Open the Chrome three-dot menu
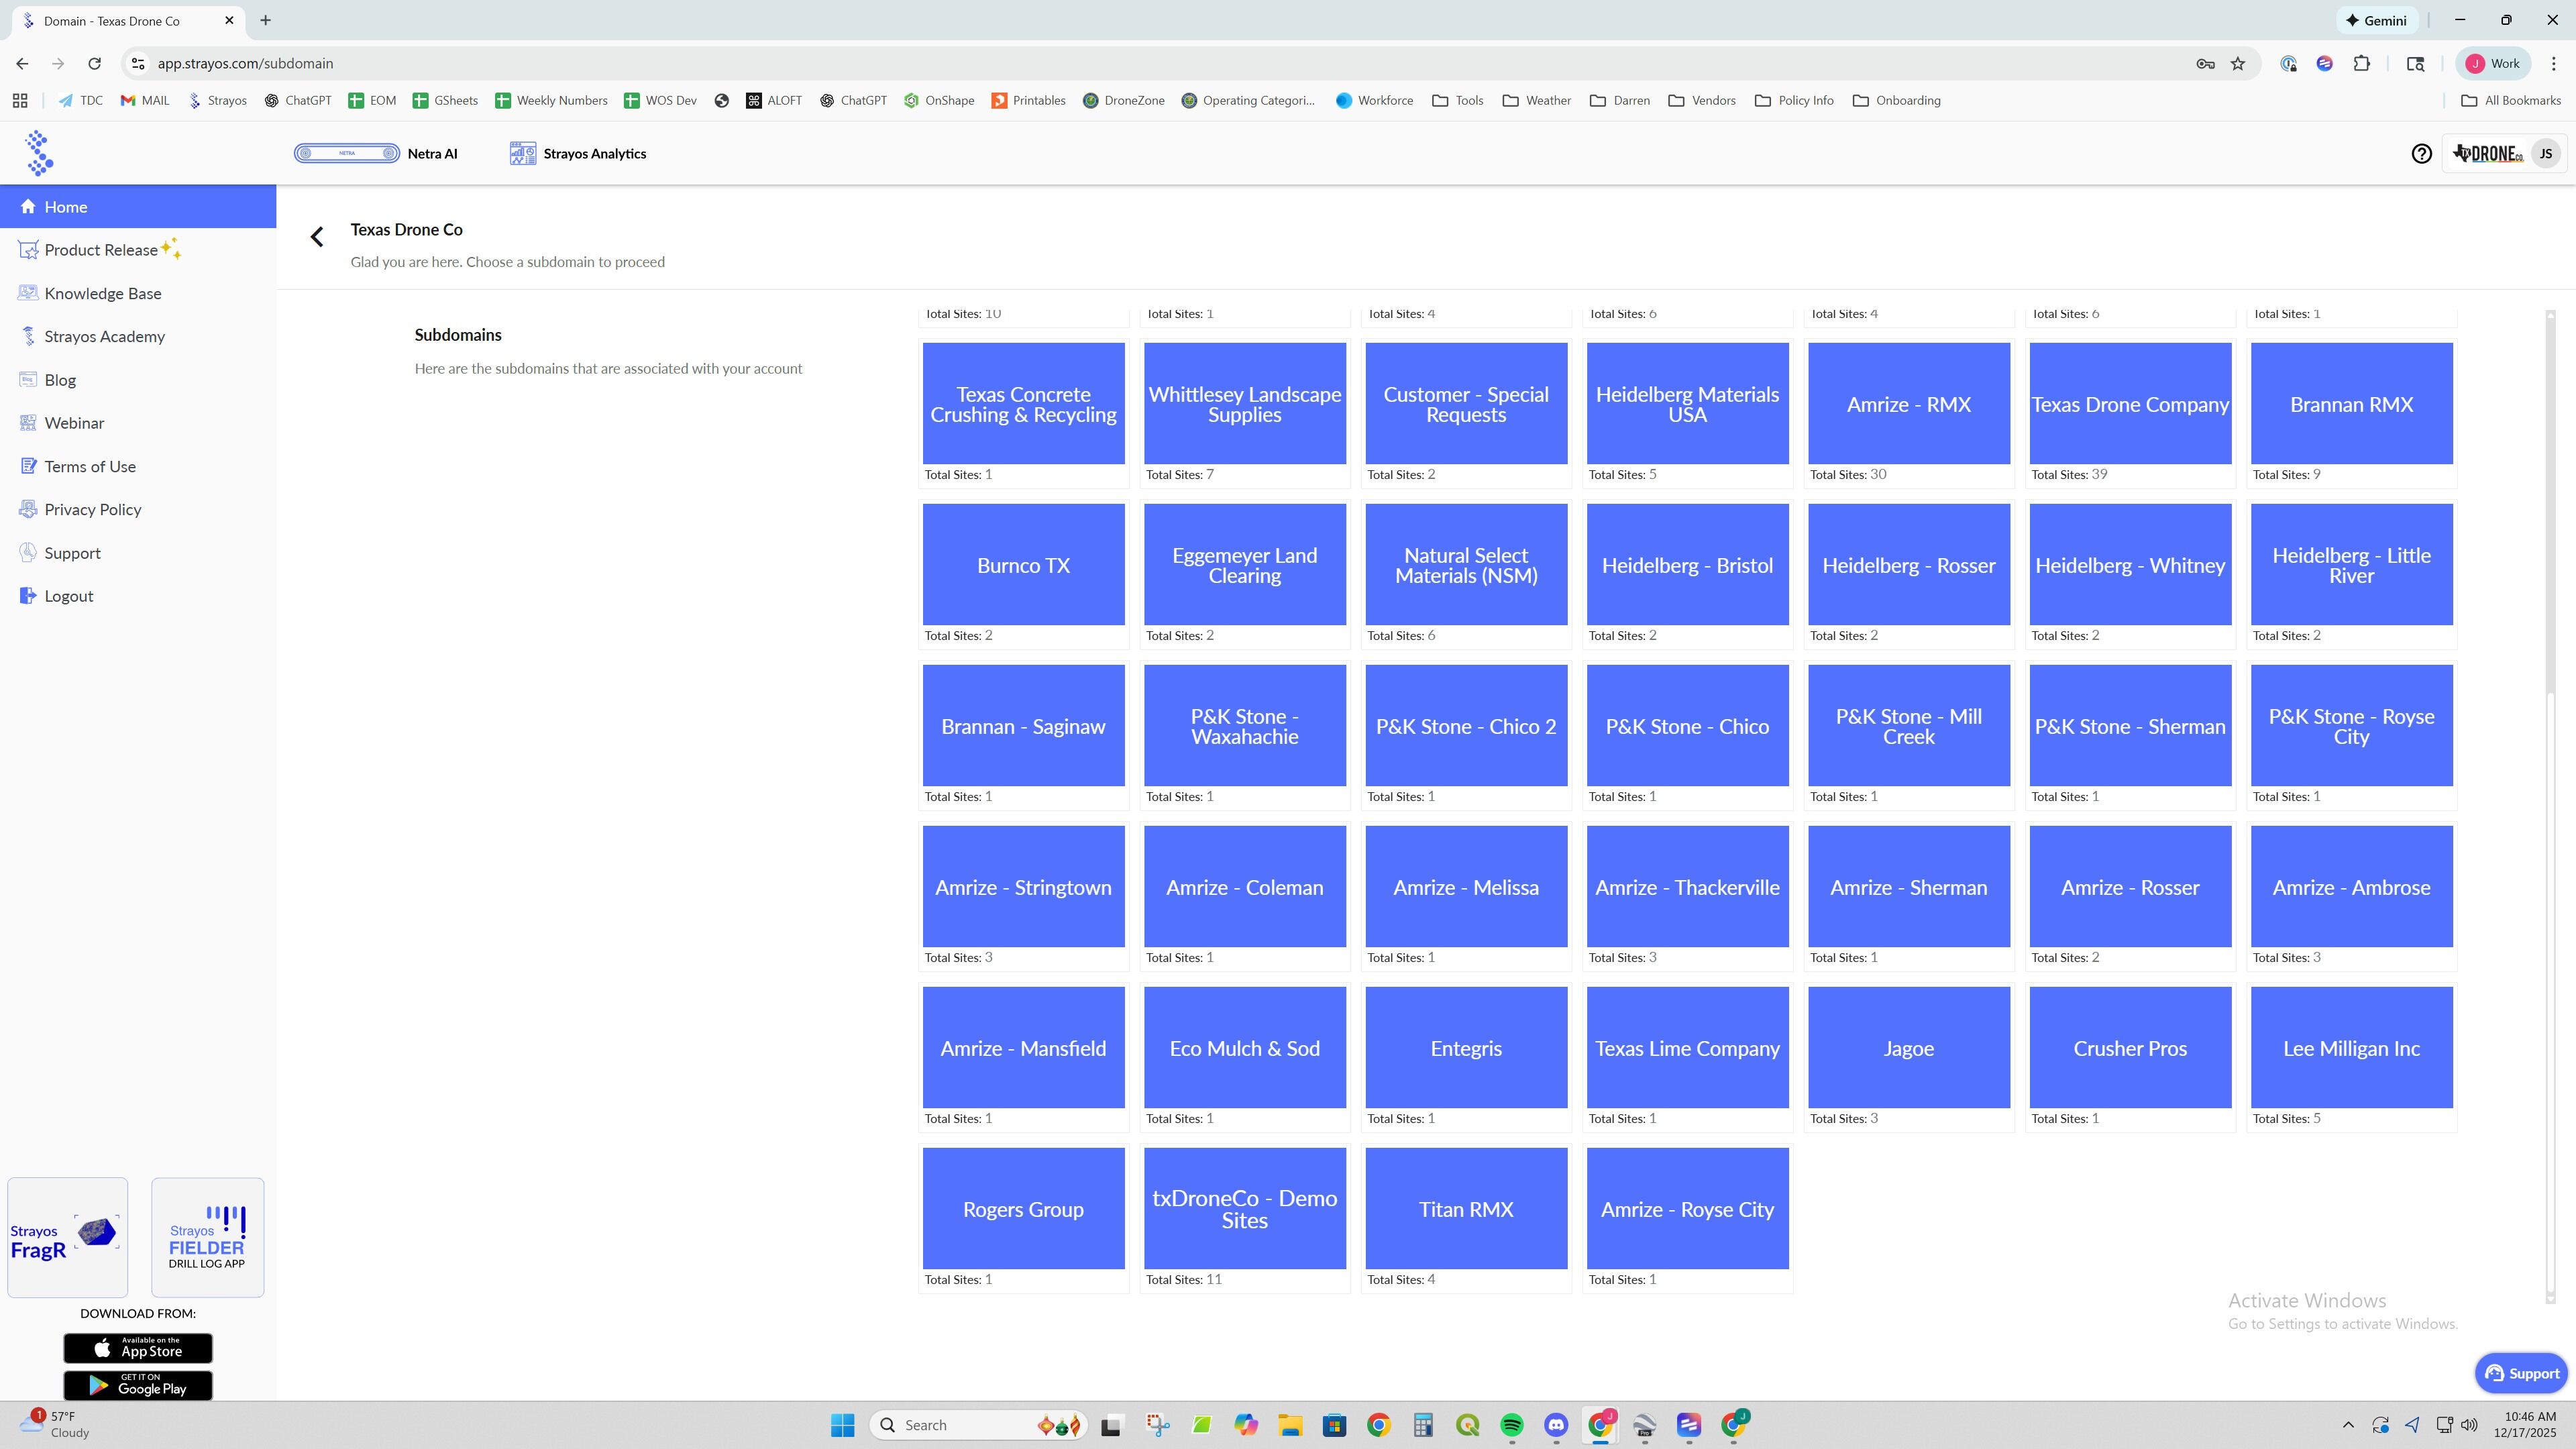The height and width of the screenshot is (1449, 2576). 2554,63
